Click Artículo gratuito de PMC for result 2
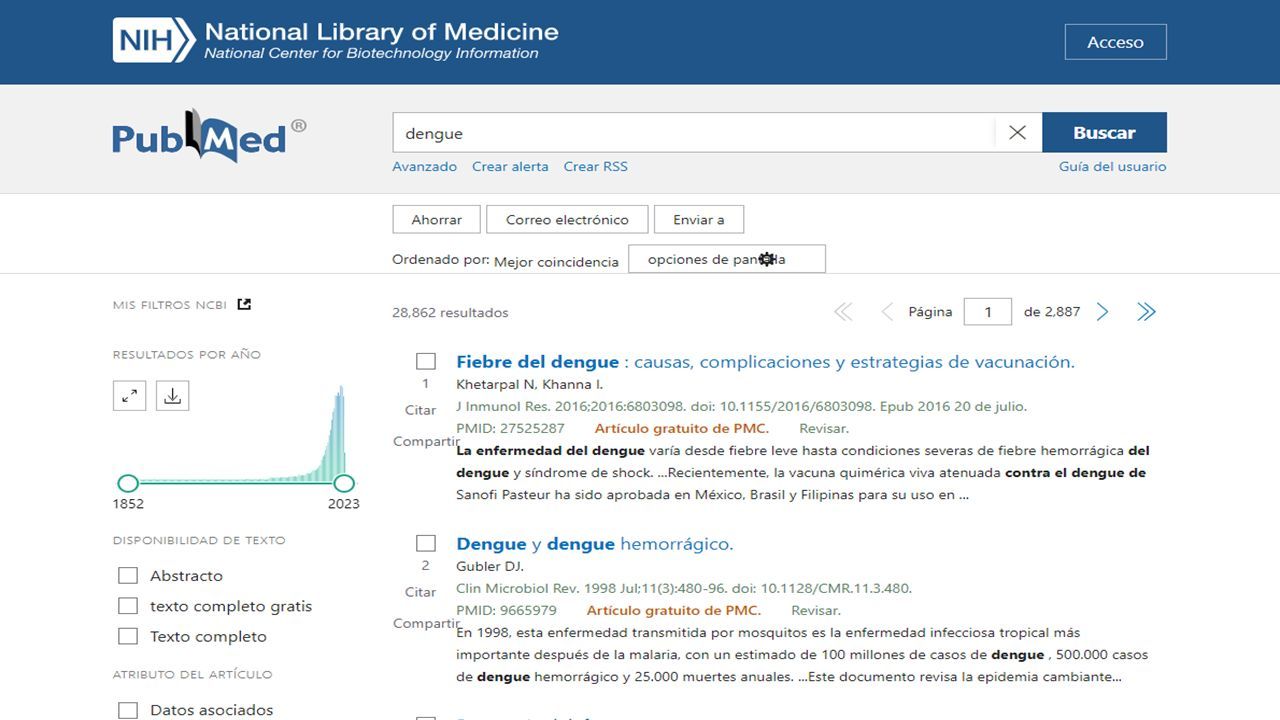The width and height of the screenshot is (1280, 720). tap(674, 611)
